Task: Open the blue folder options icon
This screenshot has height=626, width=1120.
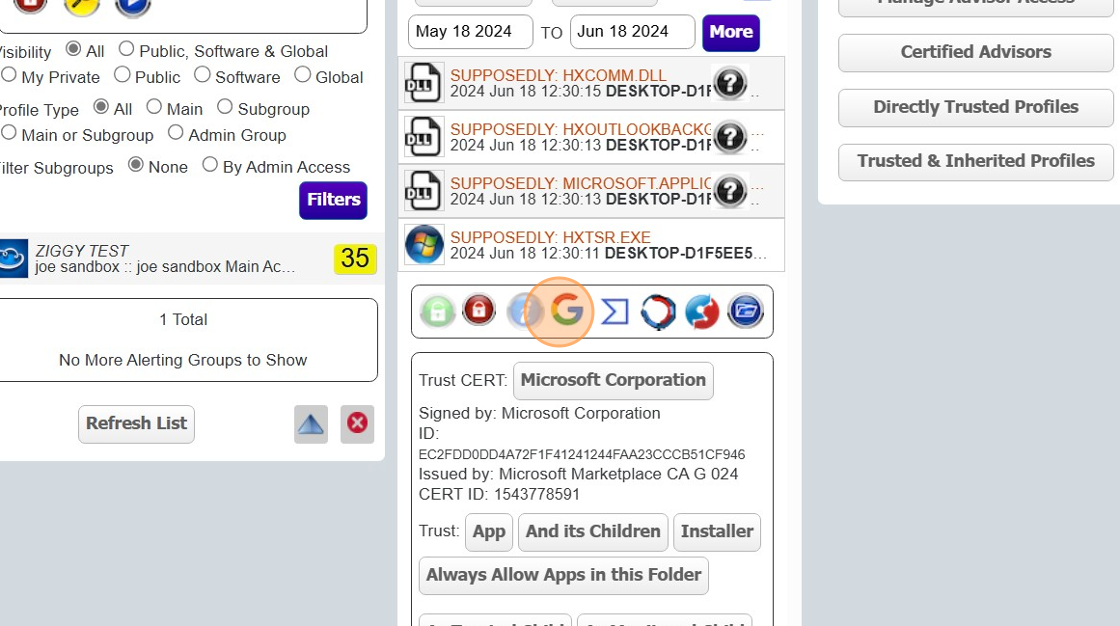Action: [744, 310]
